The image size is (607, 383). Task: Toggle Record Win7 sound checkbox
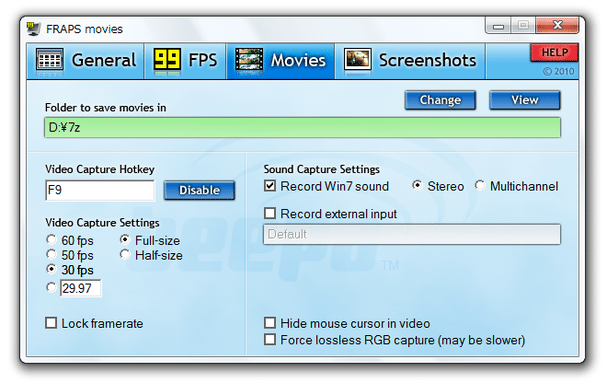[270, 186]
